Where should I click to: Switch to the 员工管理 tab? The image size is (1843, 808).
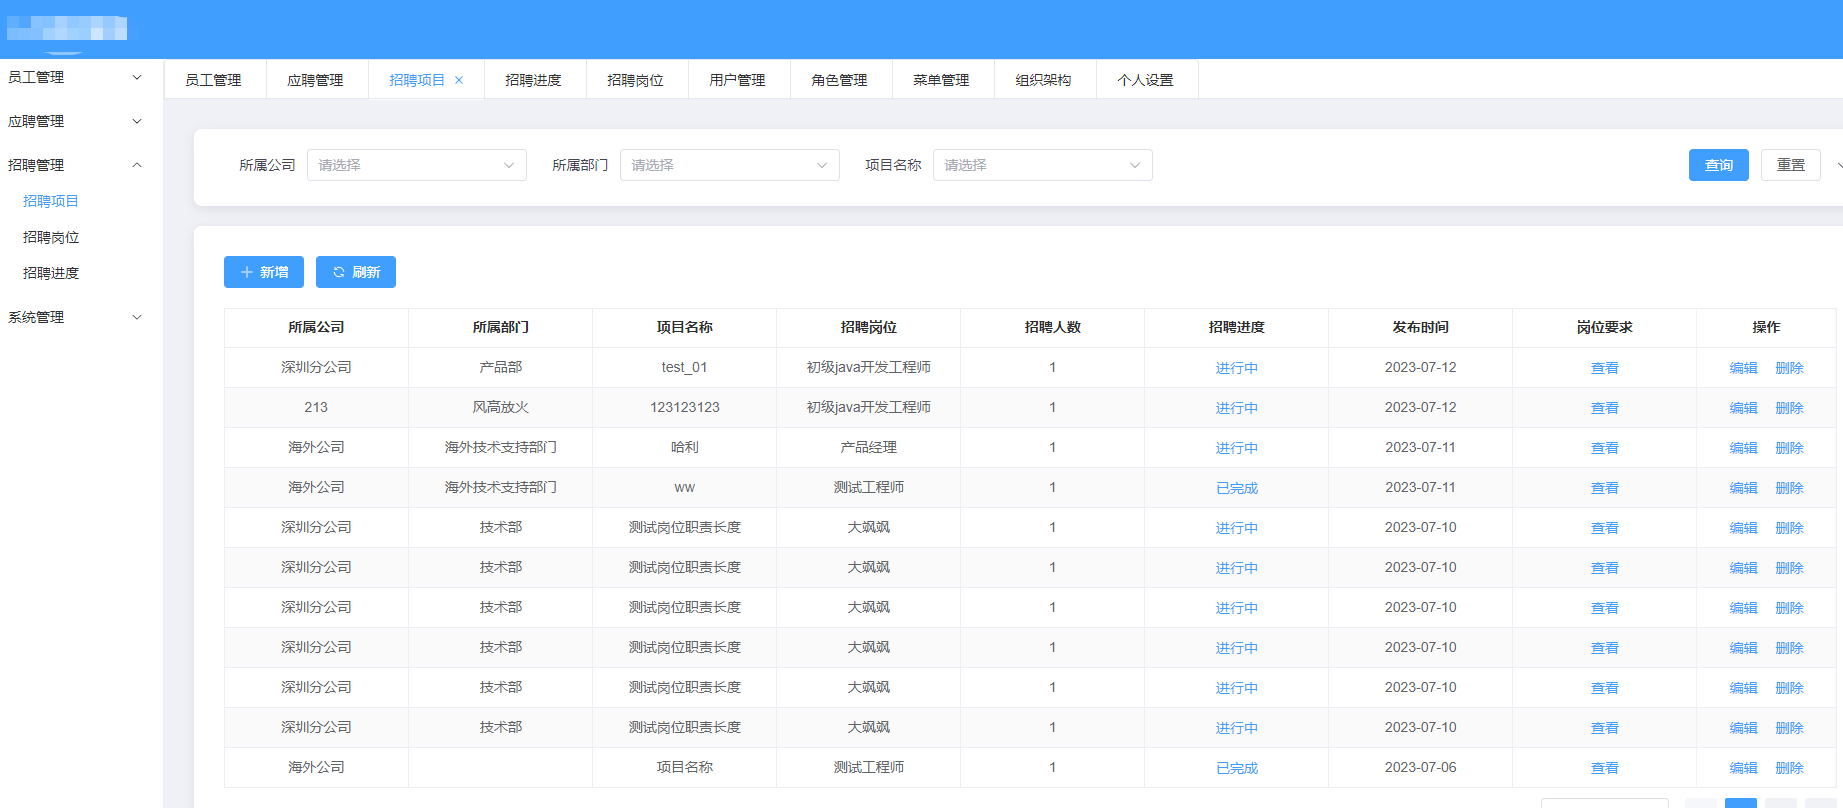(214, 80)
